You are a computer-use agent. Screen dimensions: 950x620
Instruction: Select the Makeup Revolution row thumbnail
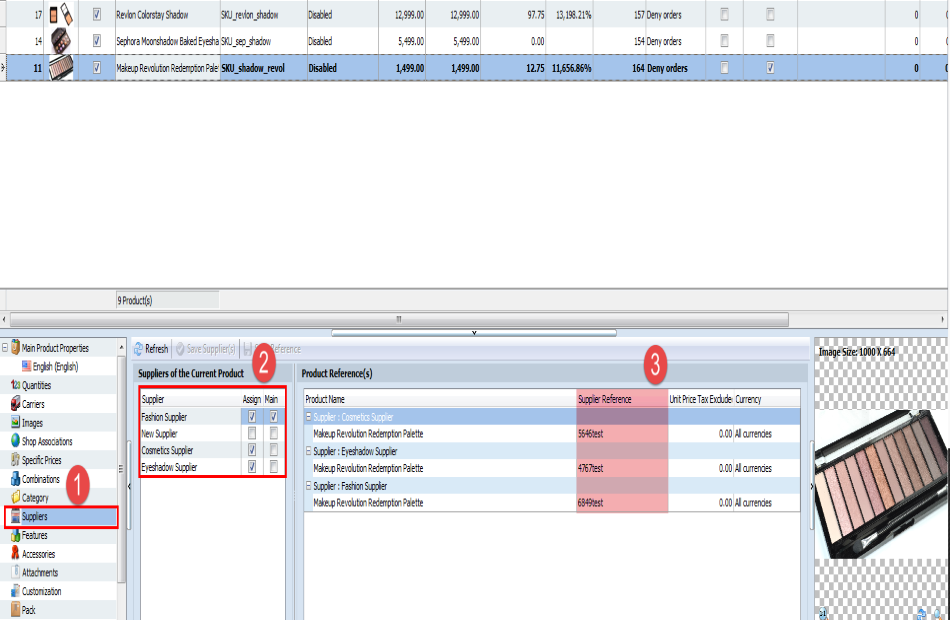click(x=61, y=67)
